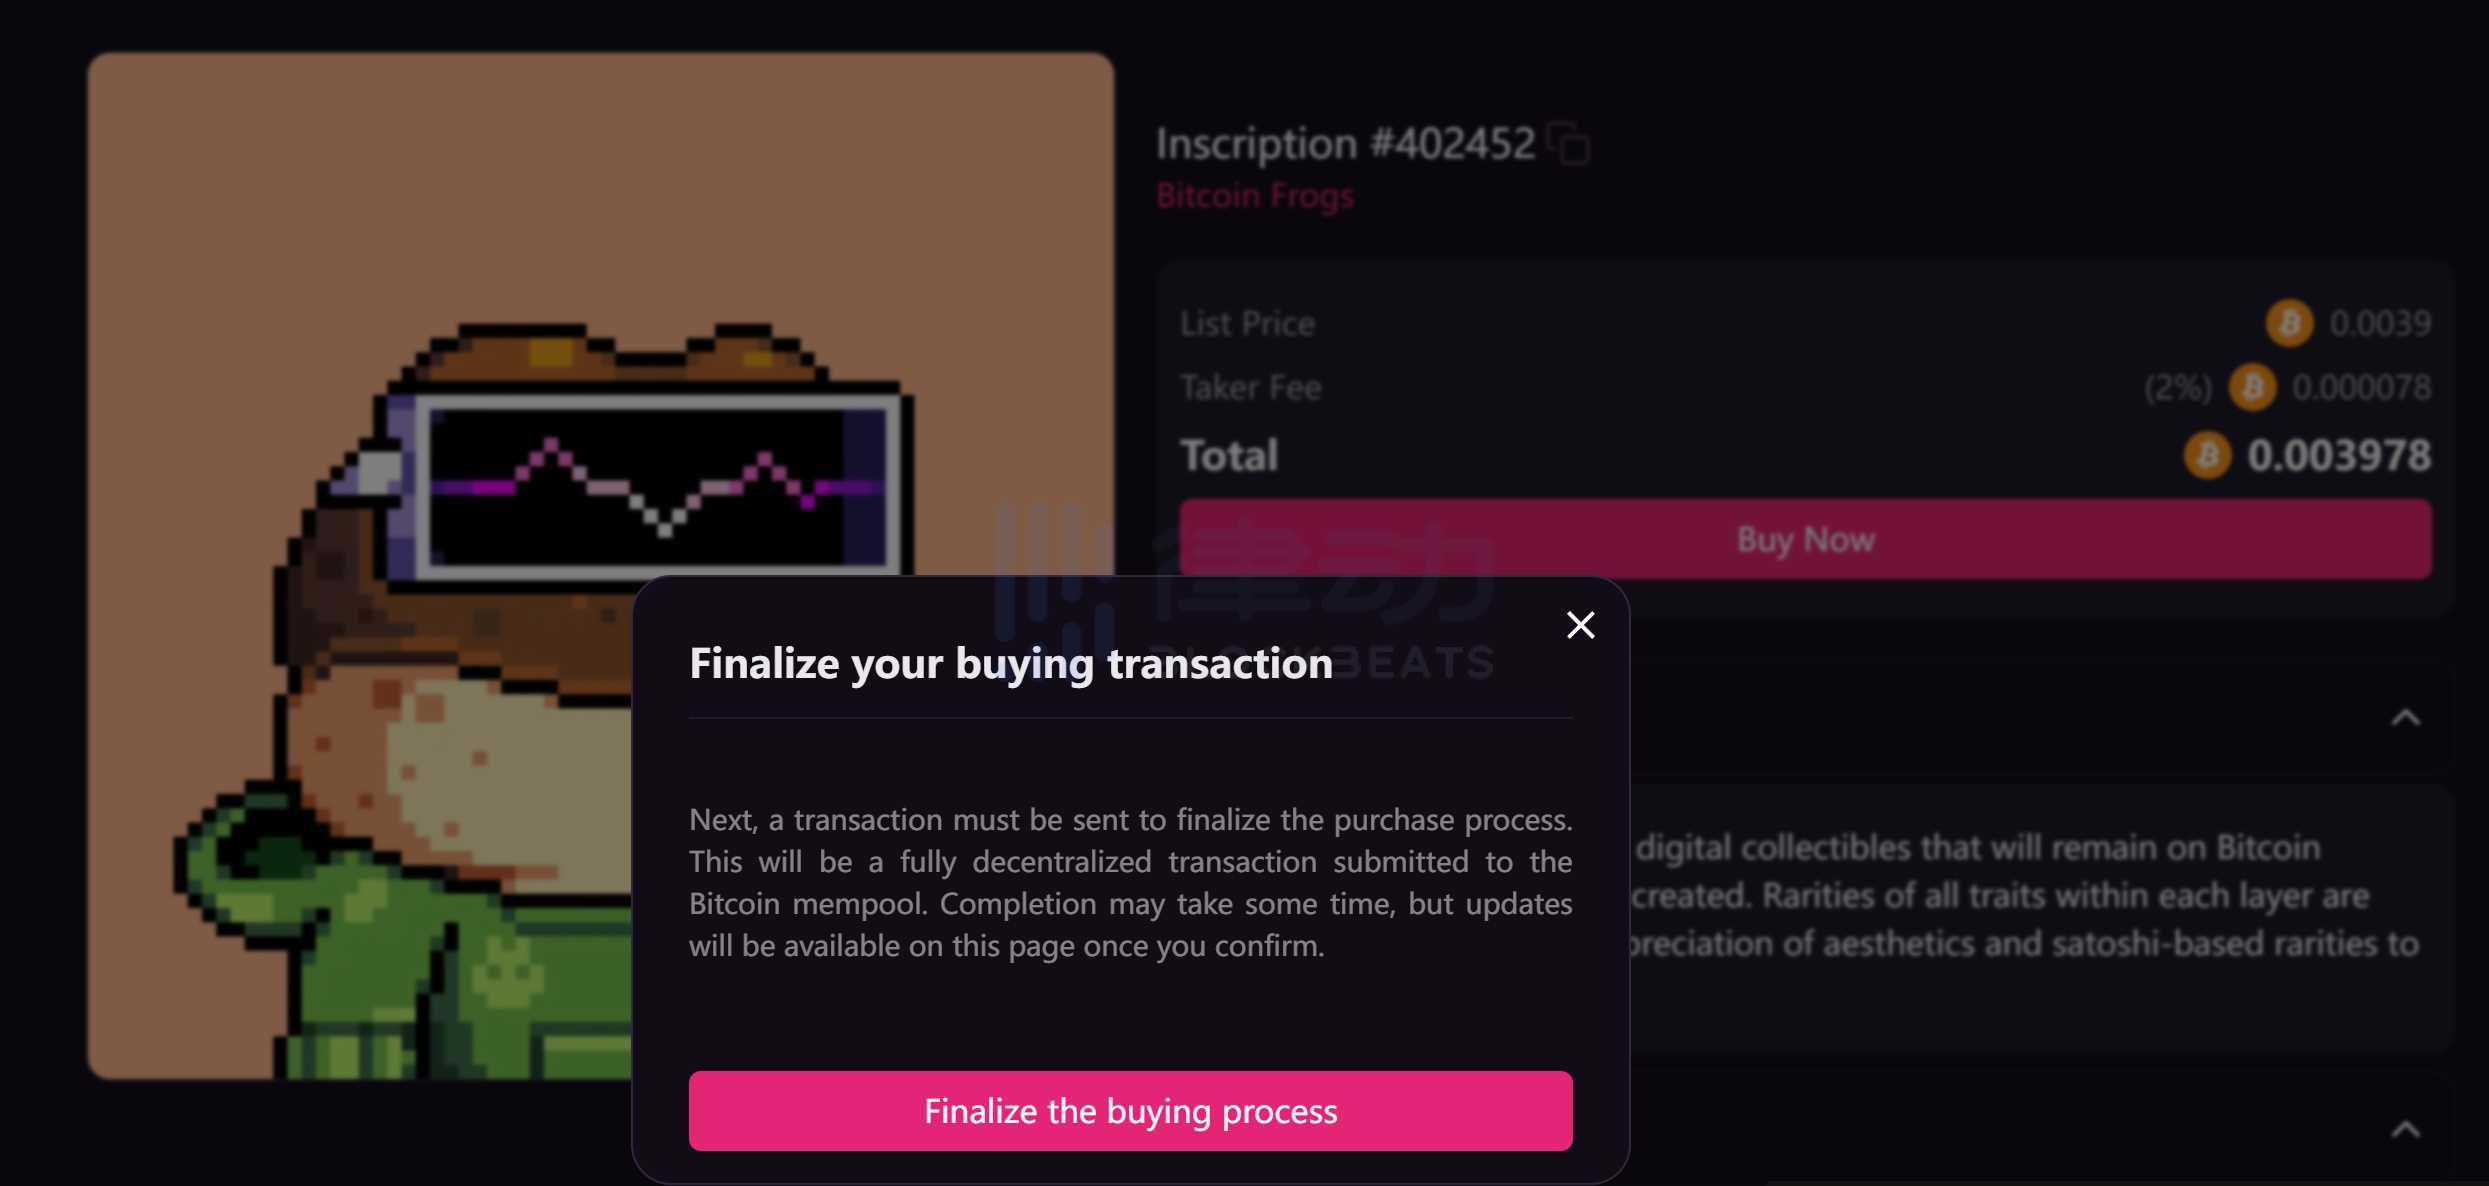Viewport: 2489px width, 1186px height.
Task: Click the 2% taker fee percentage
Action: pos(2177,387)
